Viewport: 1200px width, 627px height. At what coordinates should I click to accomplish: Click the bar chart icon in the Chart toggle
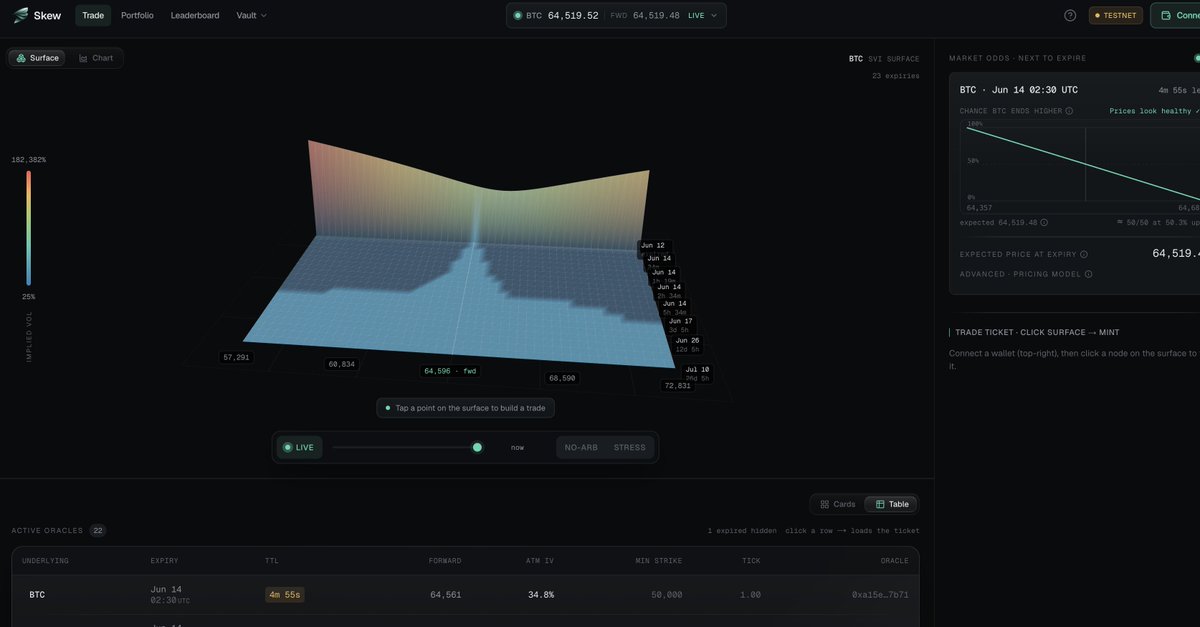(x=83, y=58)
